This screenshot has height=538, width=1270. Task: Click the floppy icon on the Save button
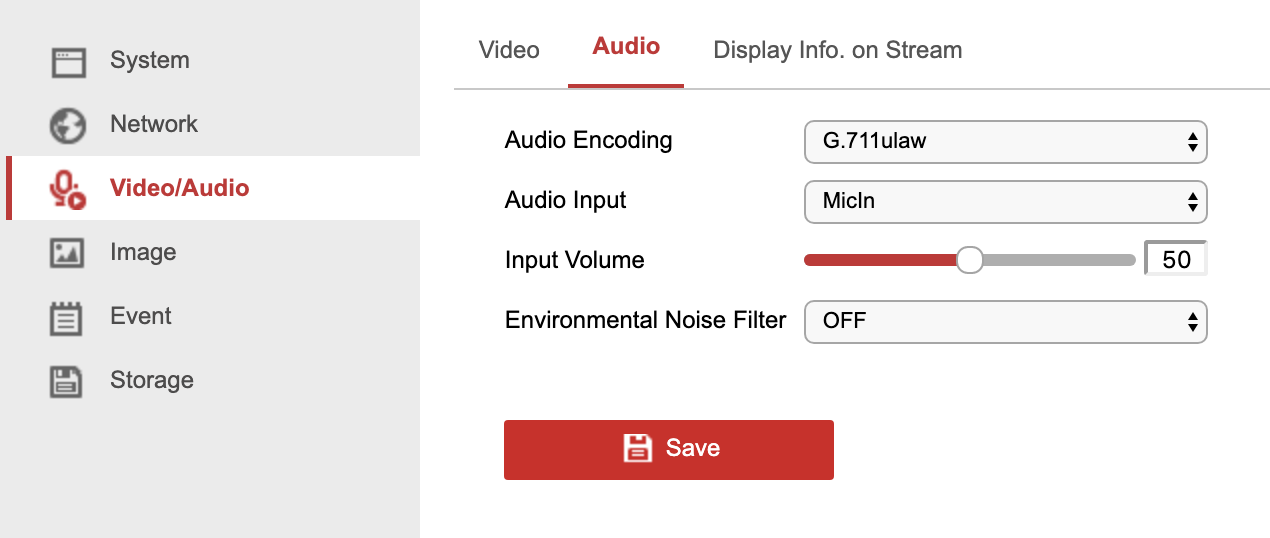637,448
